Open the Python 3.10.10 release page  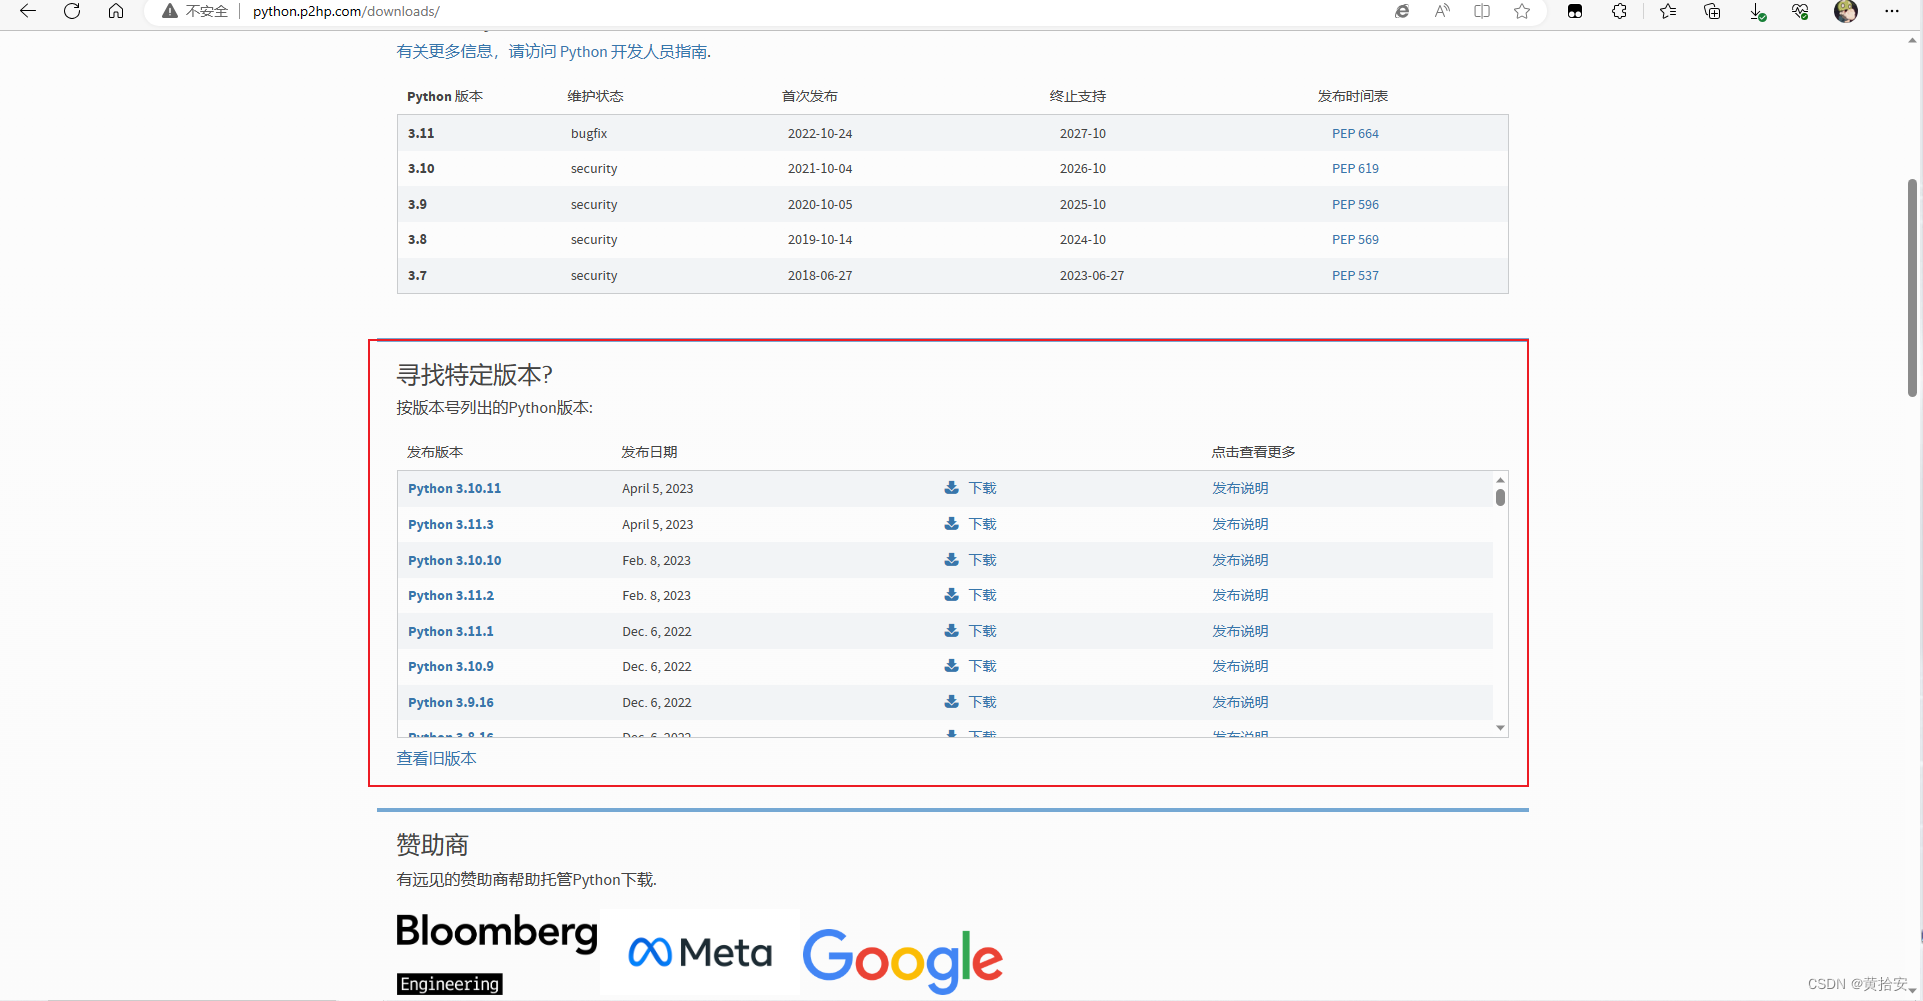tap(454, 560)
